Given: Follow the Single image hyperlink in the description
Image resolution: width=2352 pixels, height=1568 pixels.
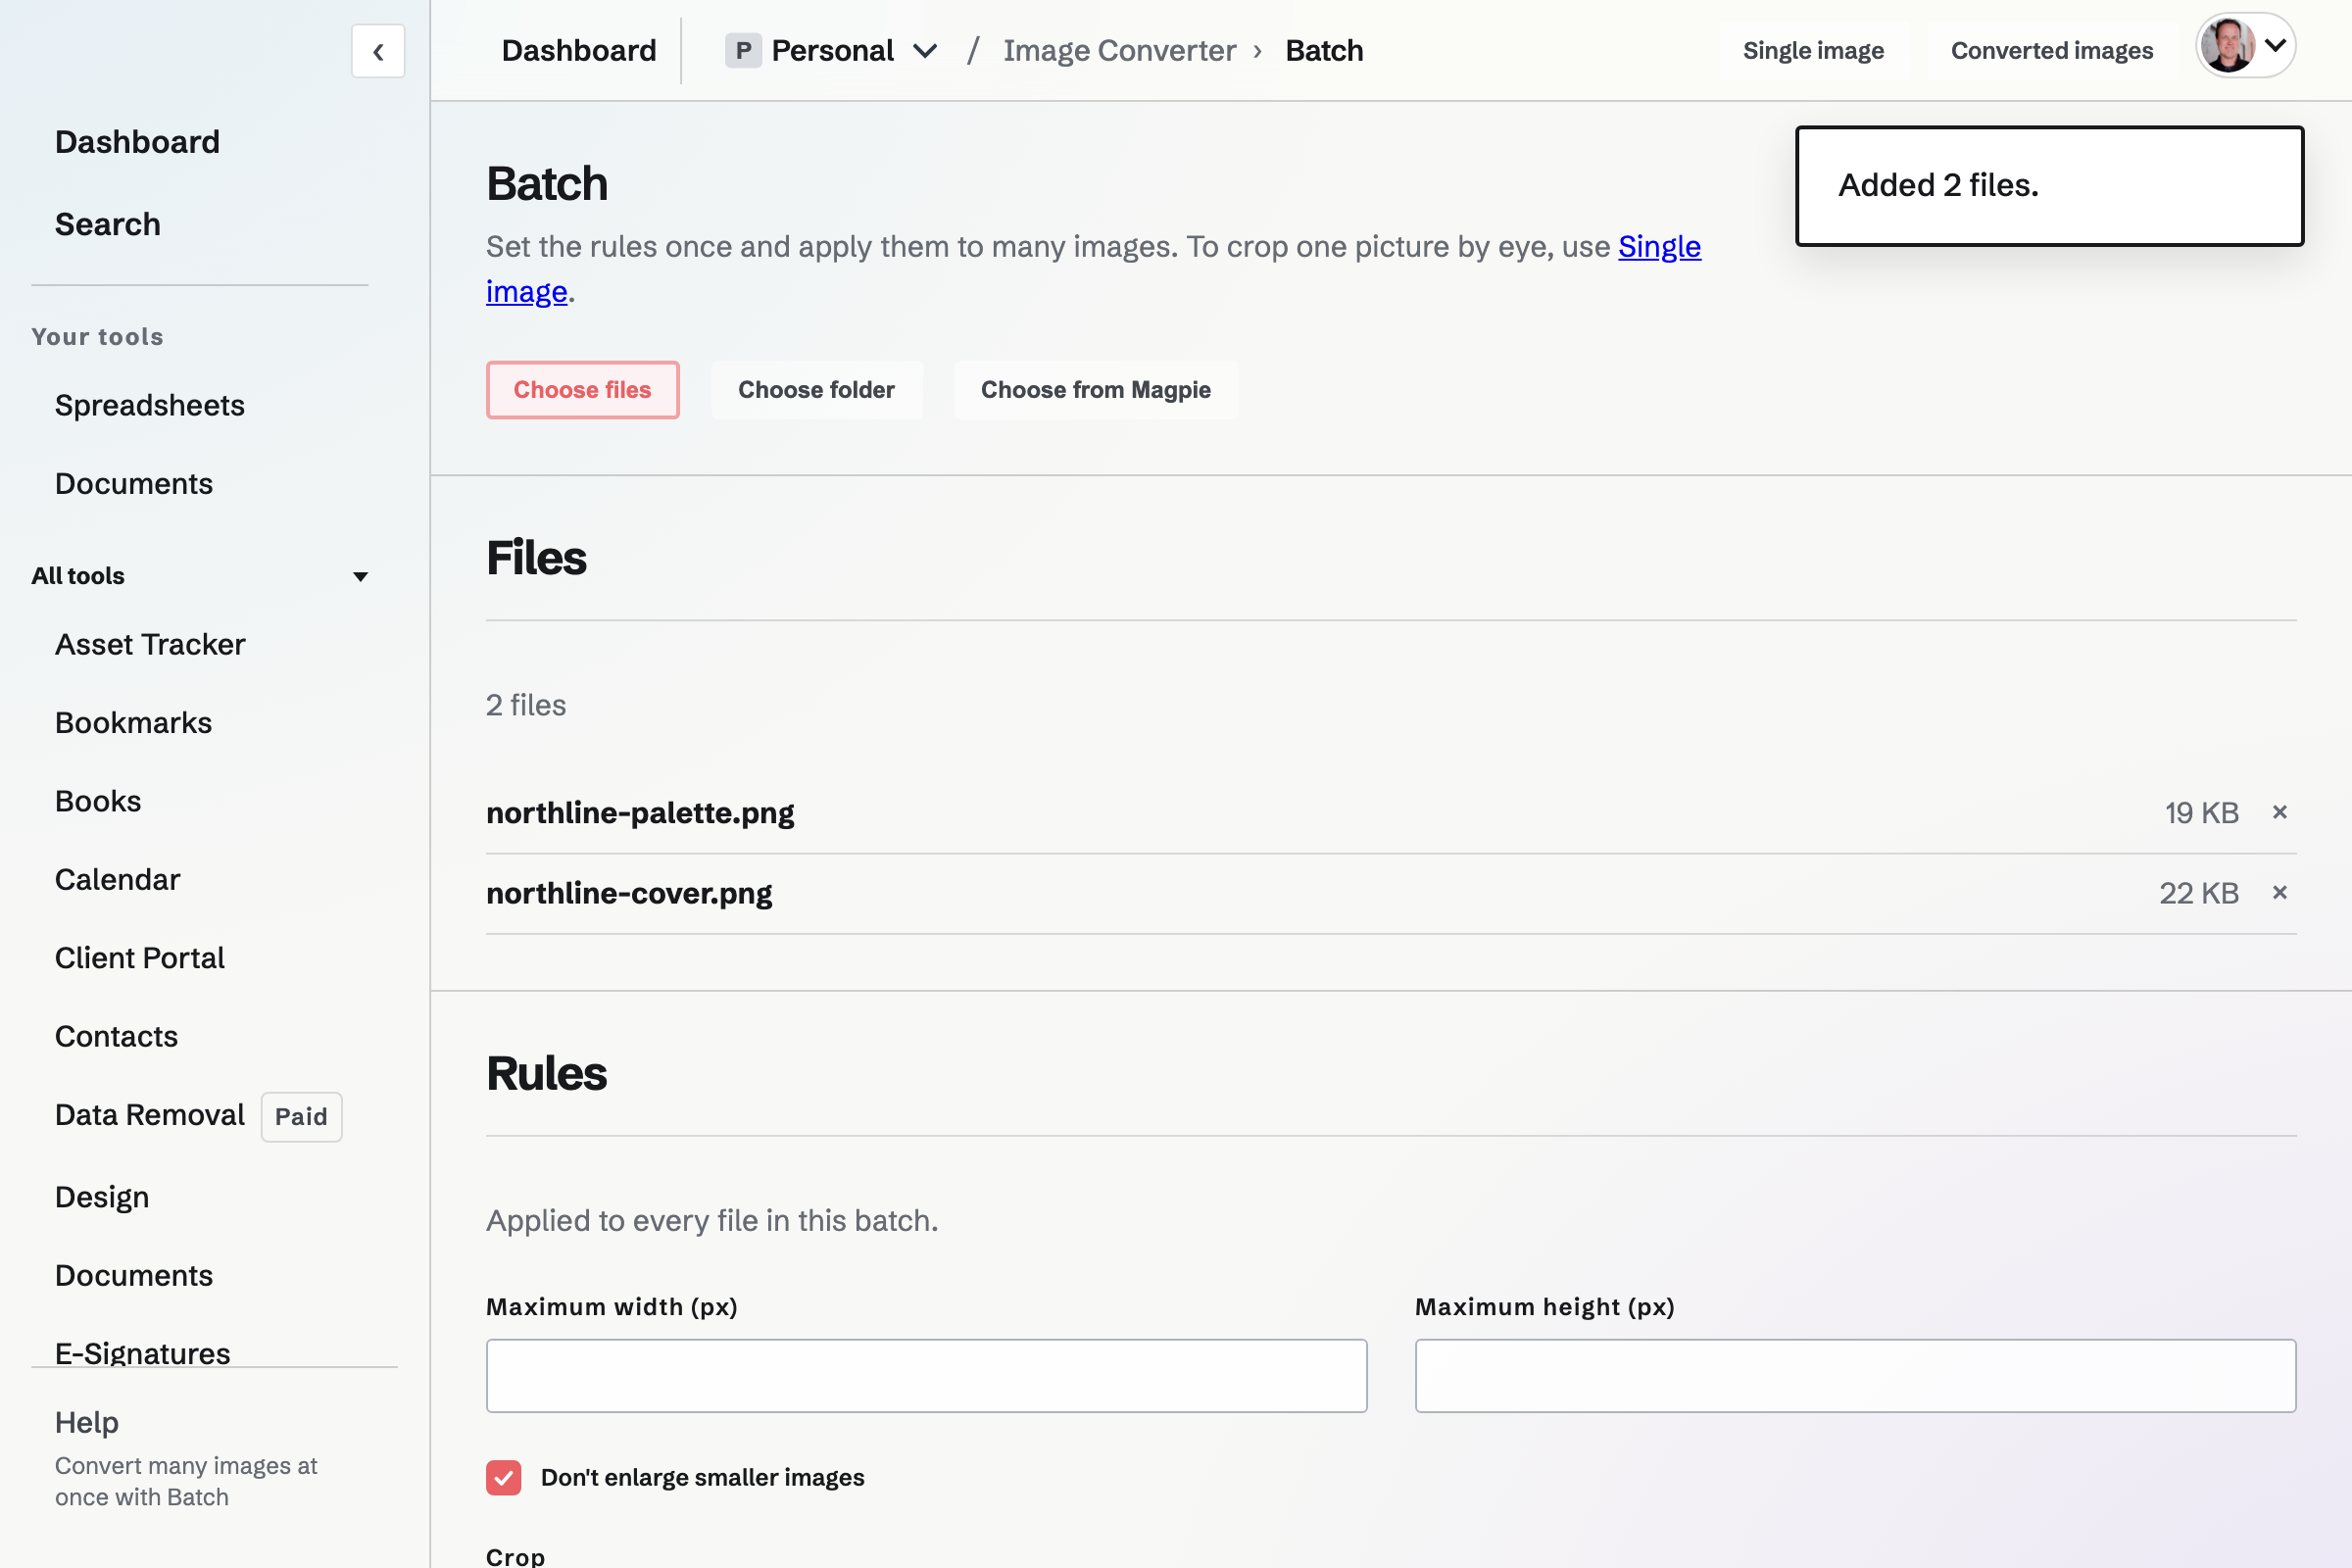Looking at the screenshot, I should (1659, 247).
